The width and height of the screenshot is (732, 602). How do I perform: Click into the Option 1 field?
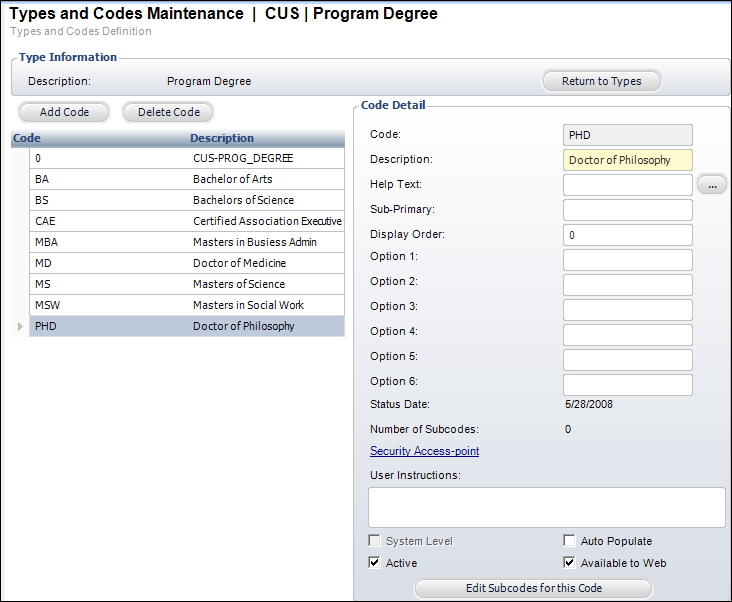tap(627, 260)
